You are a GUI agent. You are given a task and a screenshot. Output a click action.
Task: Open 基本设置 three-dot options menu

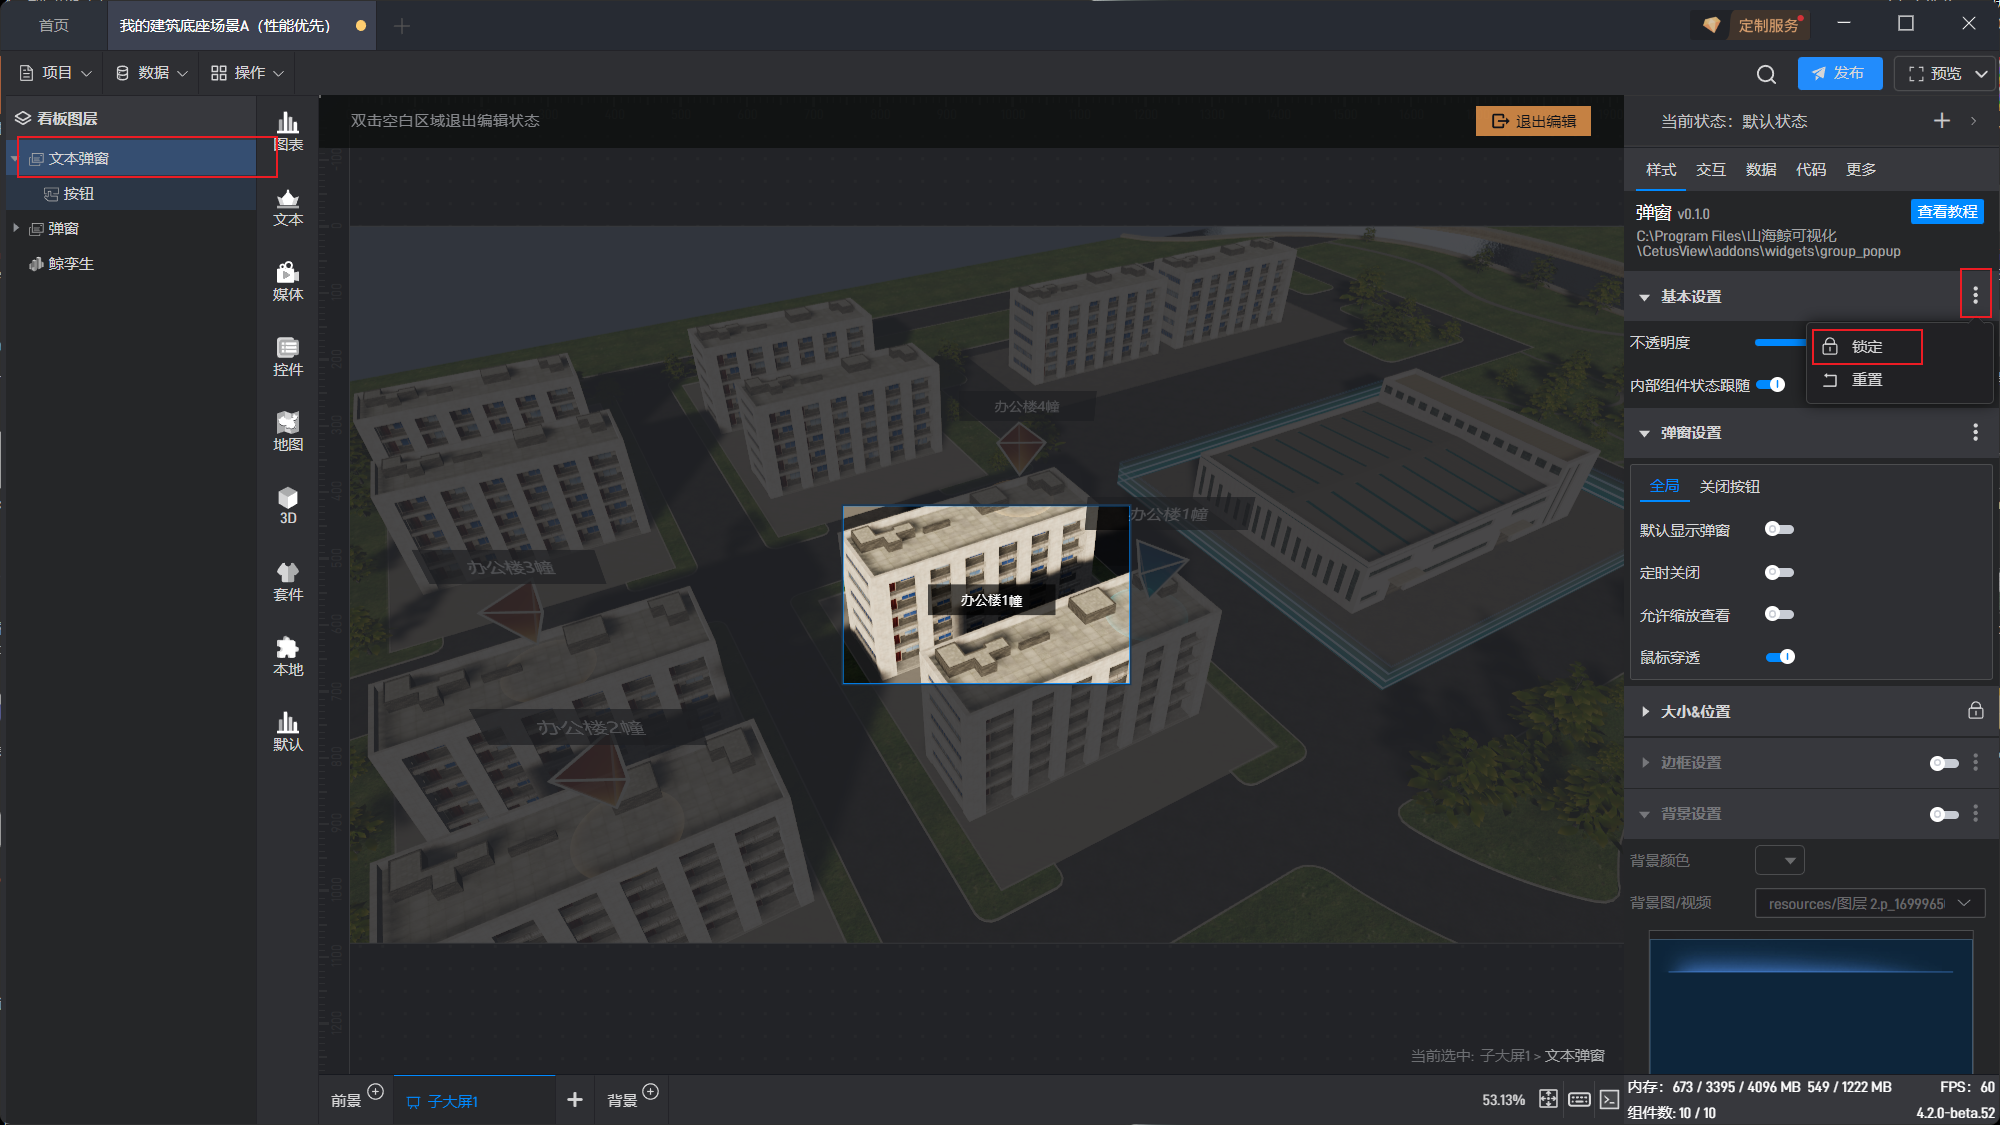coord(1975,296)
